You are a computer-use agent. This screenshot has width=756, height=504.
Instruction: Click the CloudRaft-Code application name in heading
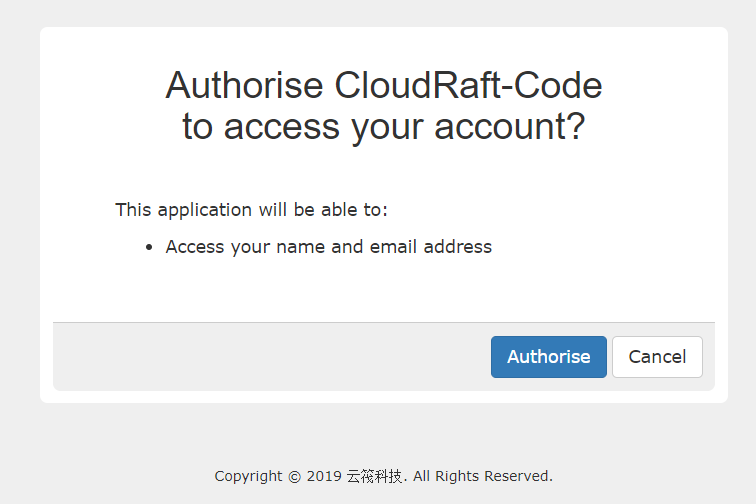pos(468,86)
